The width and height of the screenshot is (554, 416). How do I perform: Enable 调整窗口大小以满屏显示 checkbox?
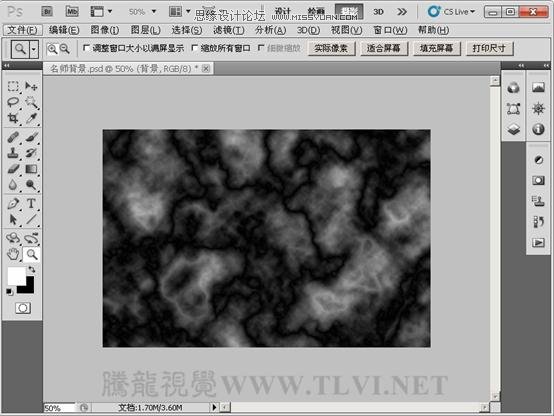86,48
